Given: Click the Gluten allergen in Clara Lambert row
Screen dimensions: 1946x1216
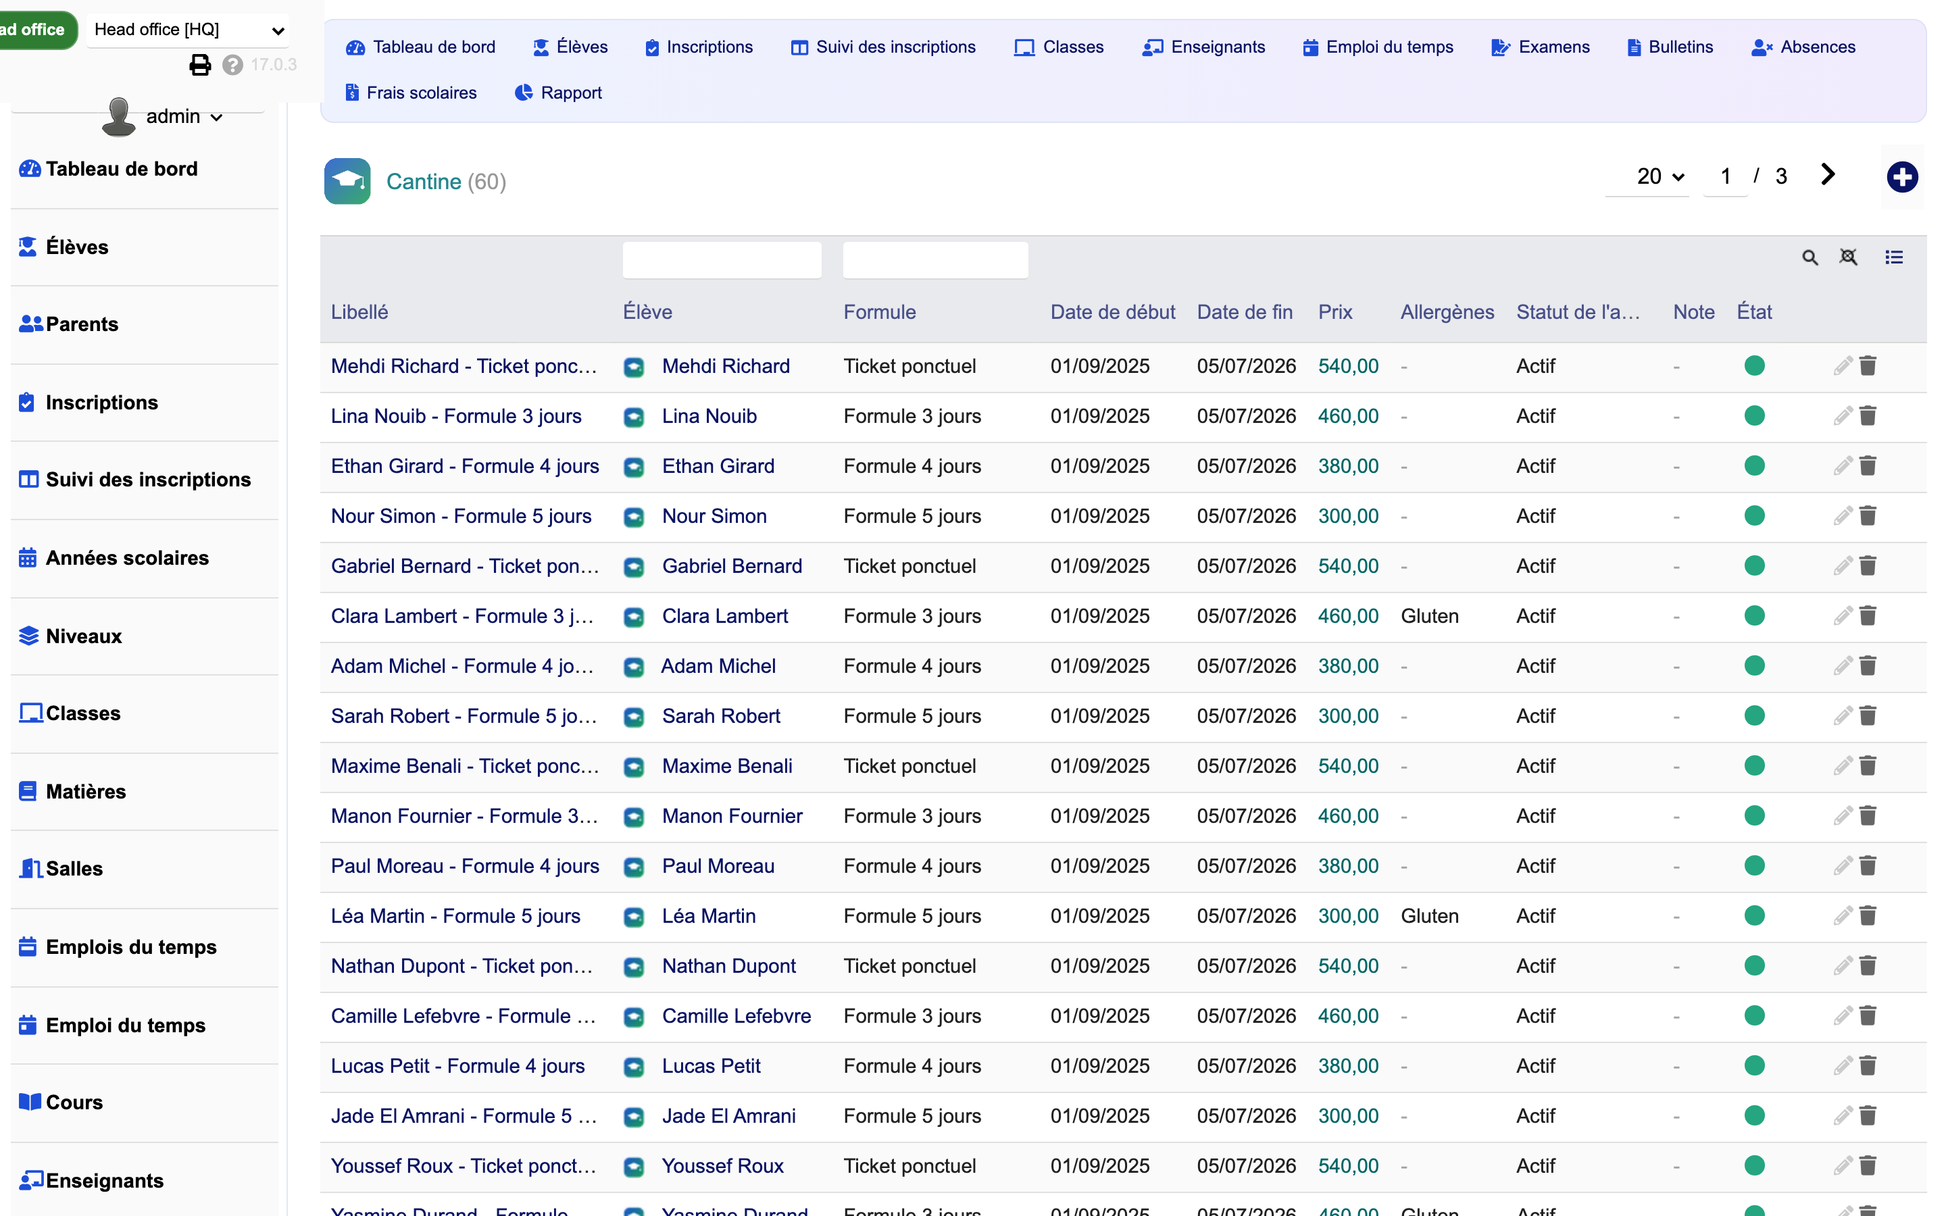Looking at the screenshot, I should 1430,616.
